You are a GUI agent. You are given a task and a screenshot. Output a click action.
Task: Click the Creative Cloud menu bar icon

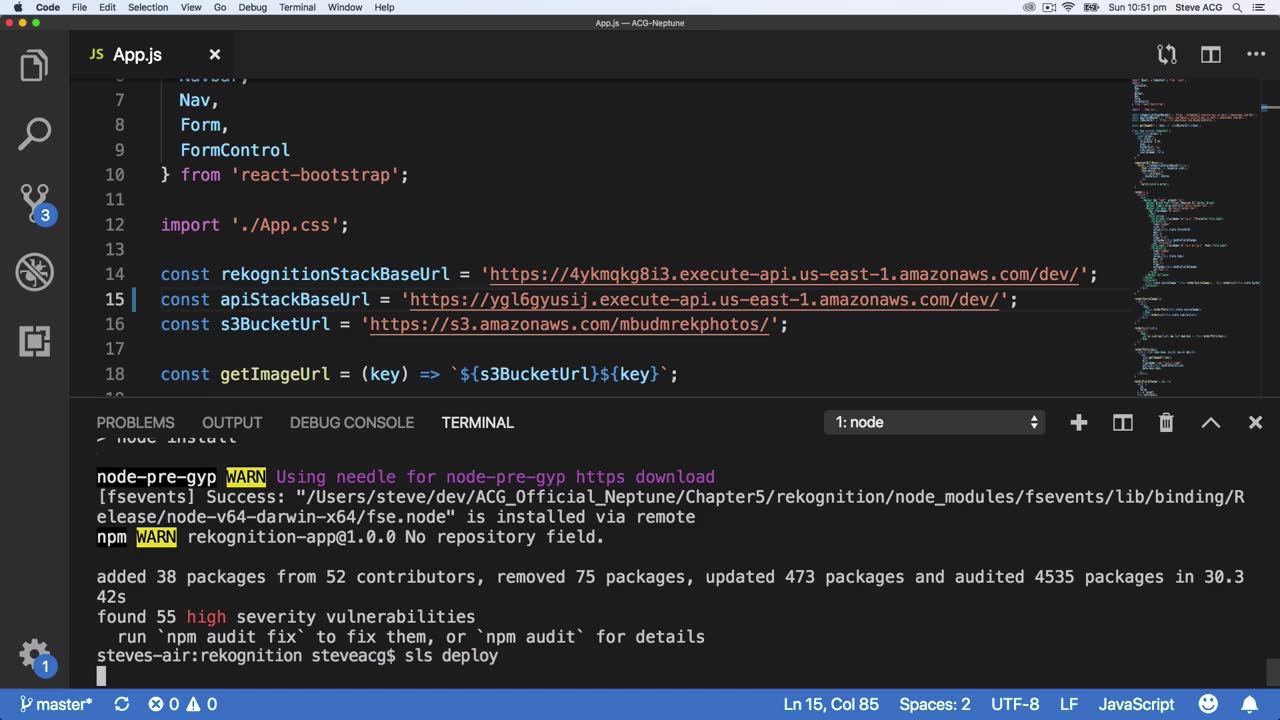(1029, 7)
